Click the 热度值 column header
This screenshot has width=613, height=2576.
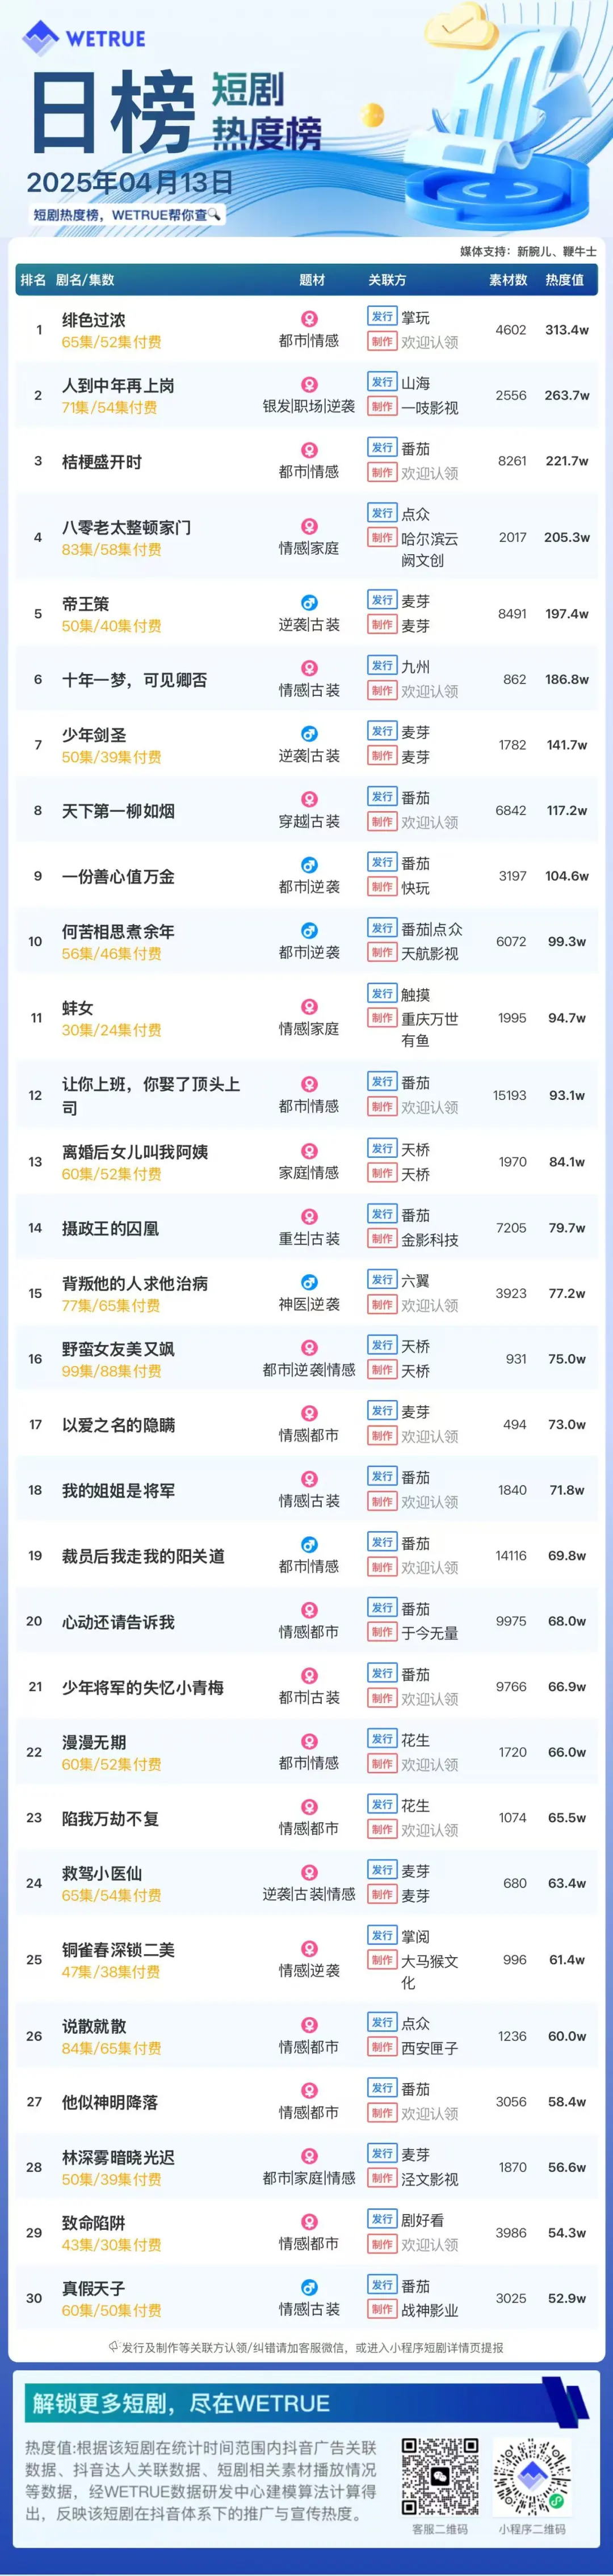[x=564, y=280]
